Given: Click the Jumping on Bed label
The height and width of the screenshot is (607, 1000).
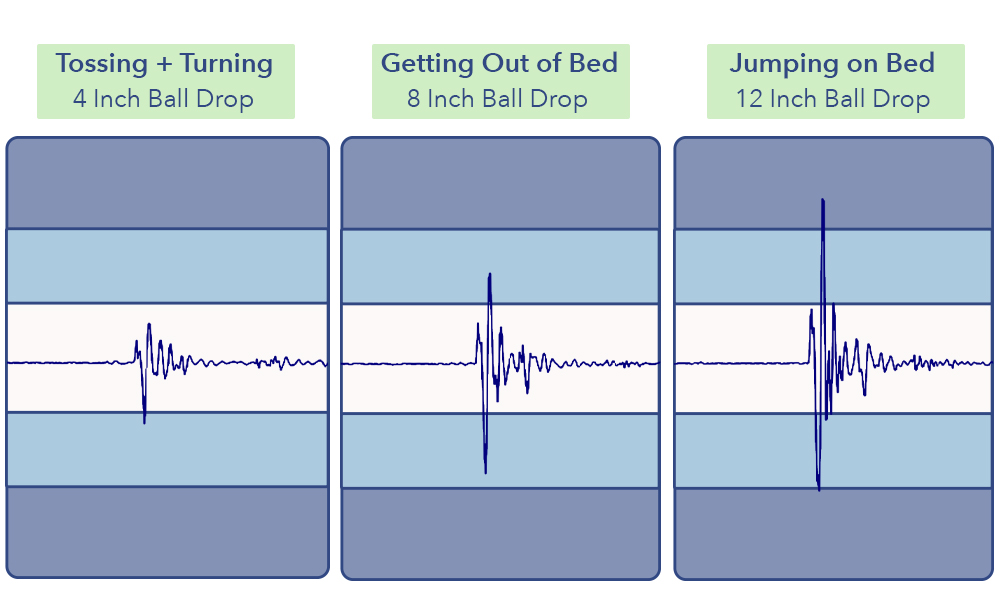Looking at the screenshot, I should pos(832,63).
